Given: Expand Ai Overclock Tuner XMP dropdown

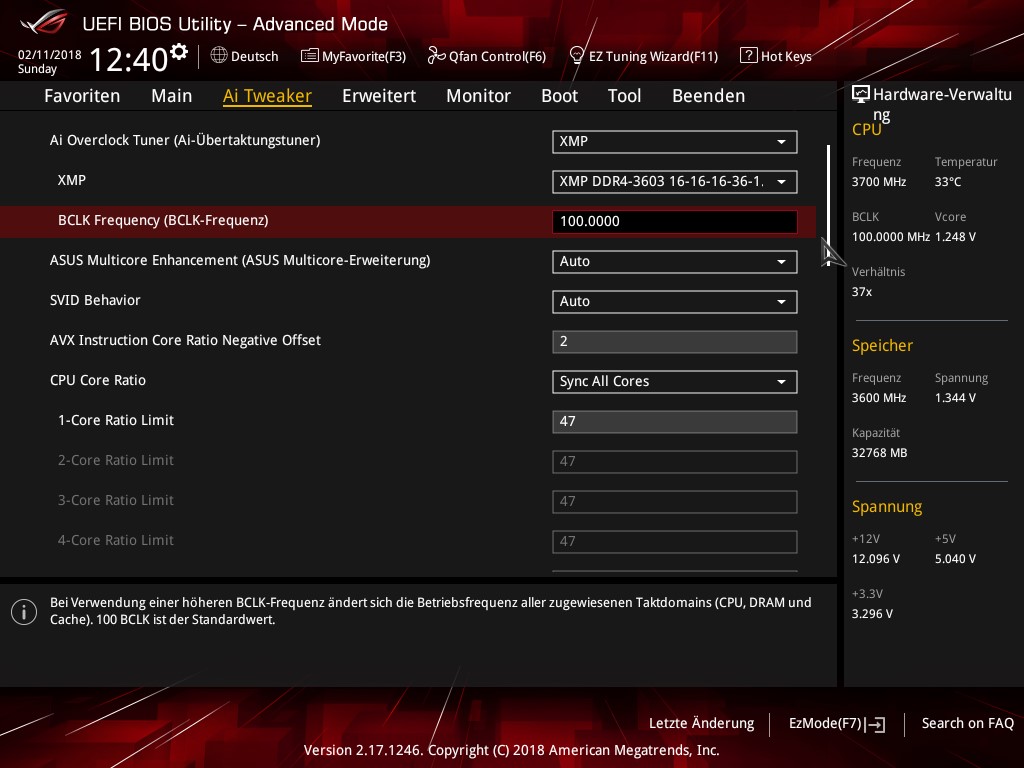Looking at the screenshot, I should tap(675, 142).
